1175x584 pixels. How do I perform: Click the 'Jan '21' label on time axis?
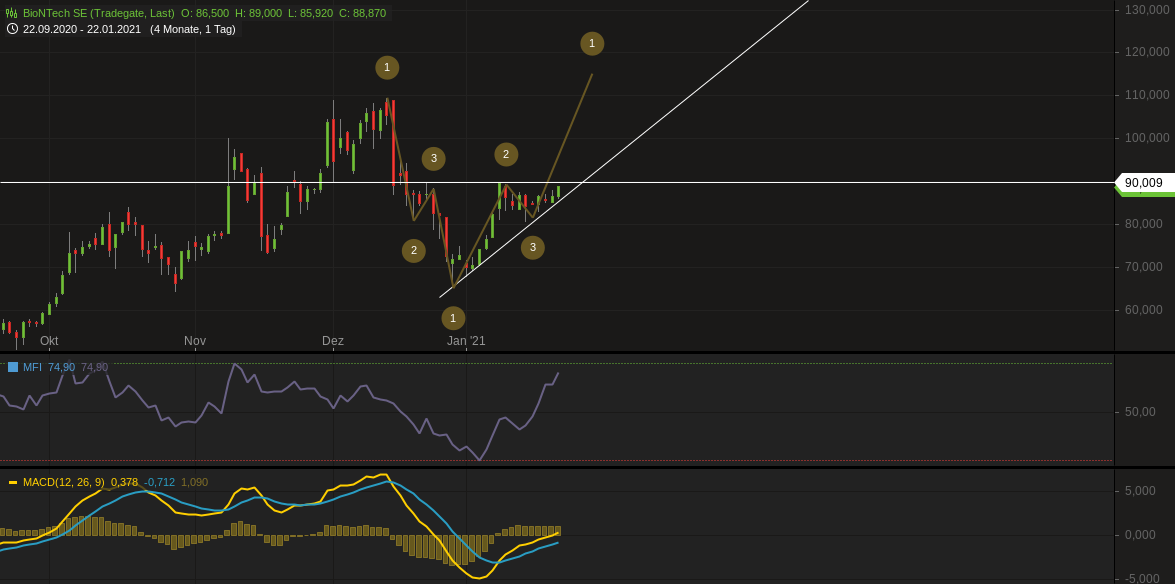point(466,341)
